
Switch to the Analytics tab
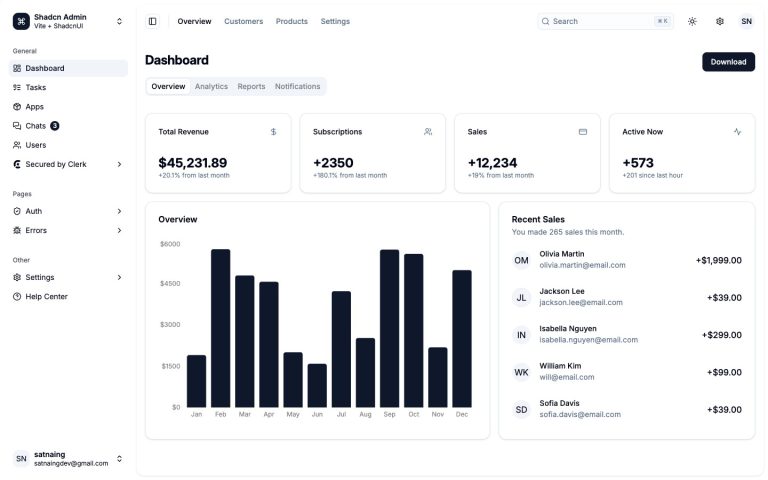point(211,87)
